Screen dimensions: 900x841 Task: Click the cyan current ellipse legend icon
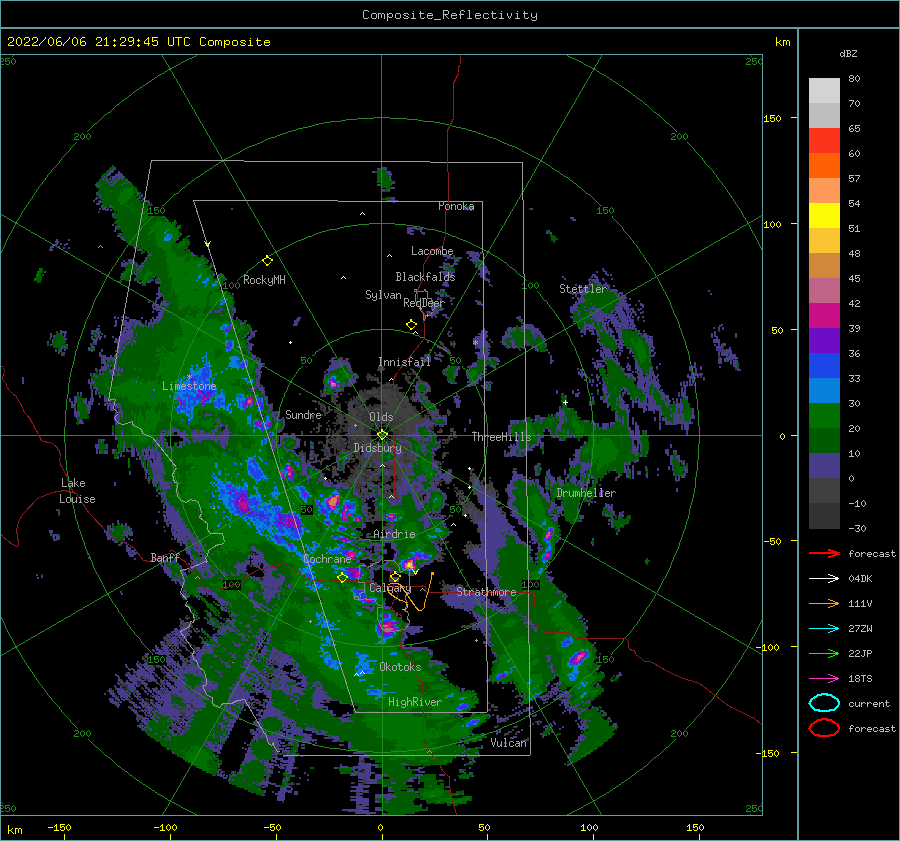824,703
